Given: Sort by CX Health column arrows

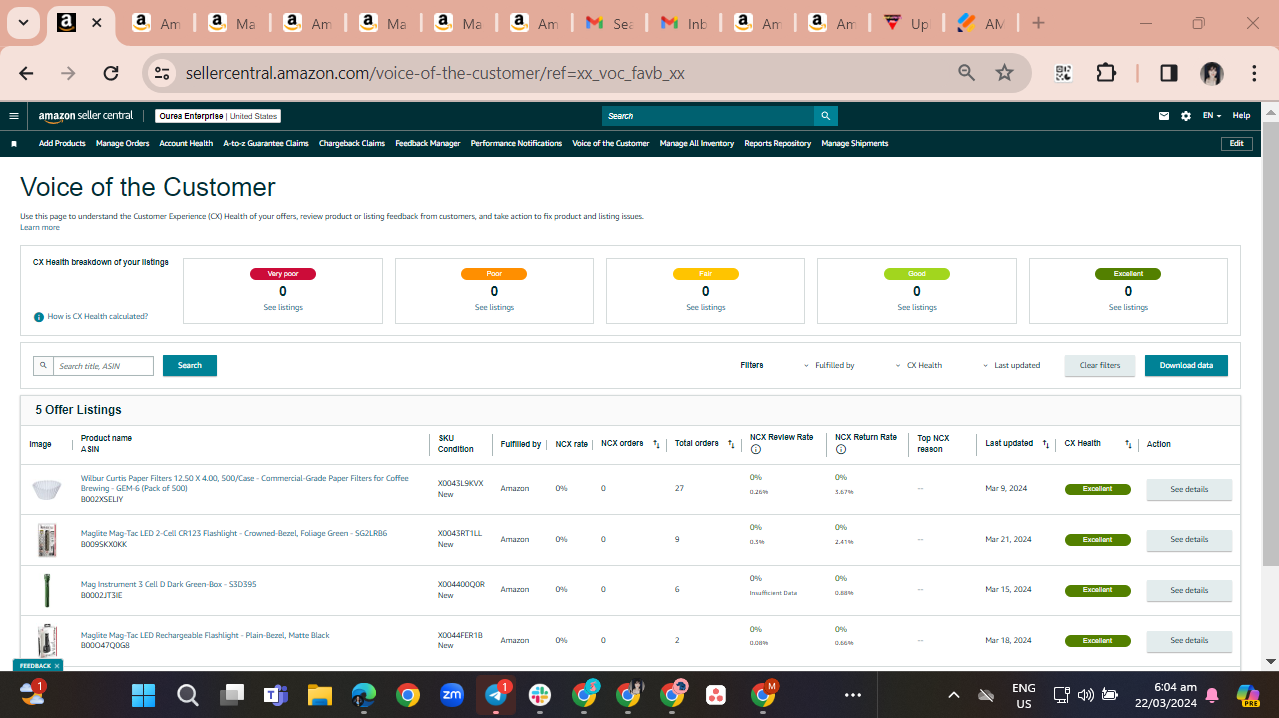Looking at the screenshot, I should point(1128,444).
